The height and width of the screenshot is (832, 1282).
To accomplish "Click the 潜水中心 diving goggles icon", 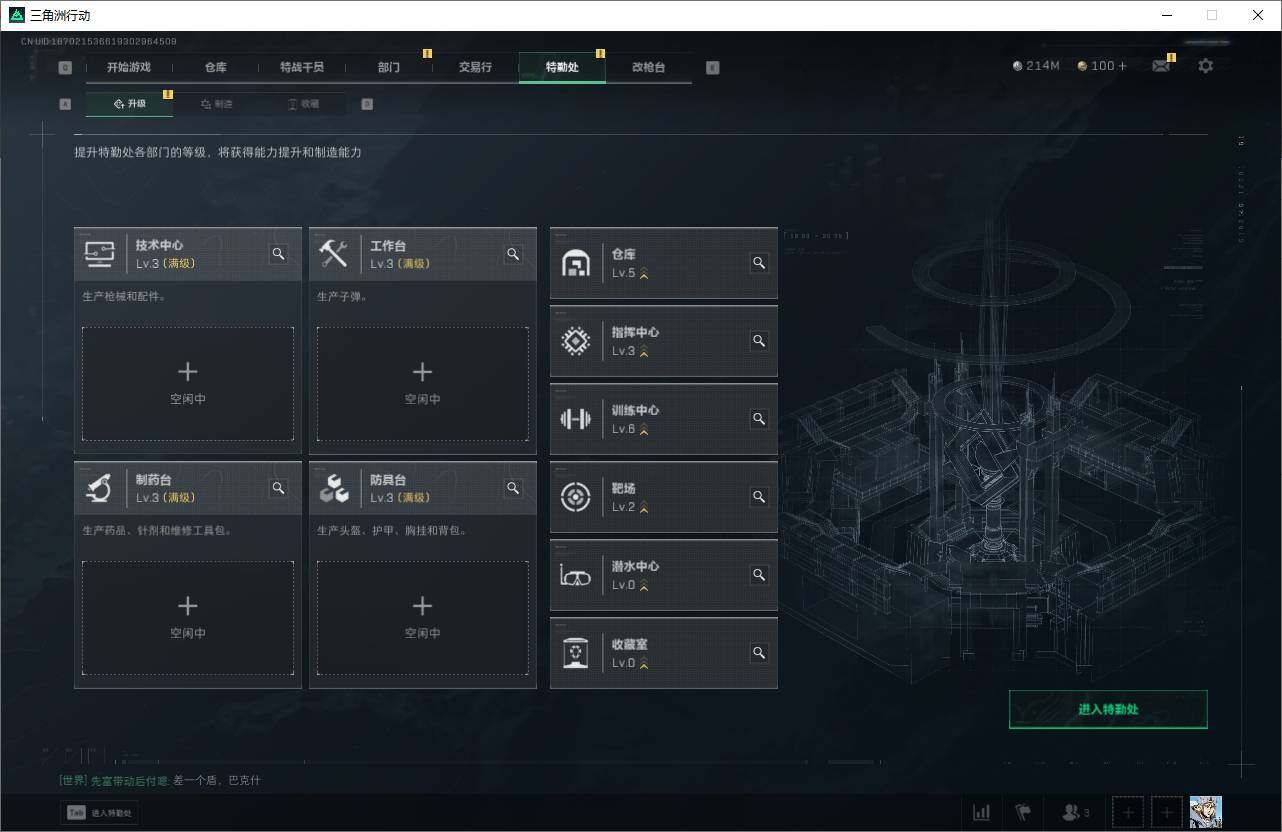I will [x=576, y=575].
